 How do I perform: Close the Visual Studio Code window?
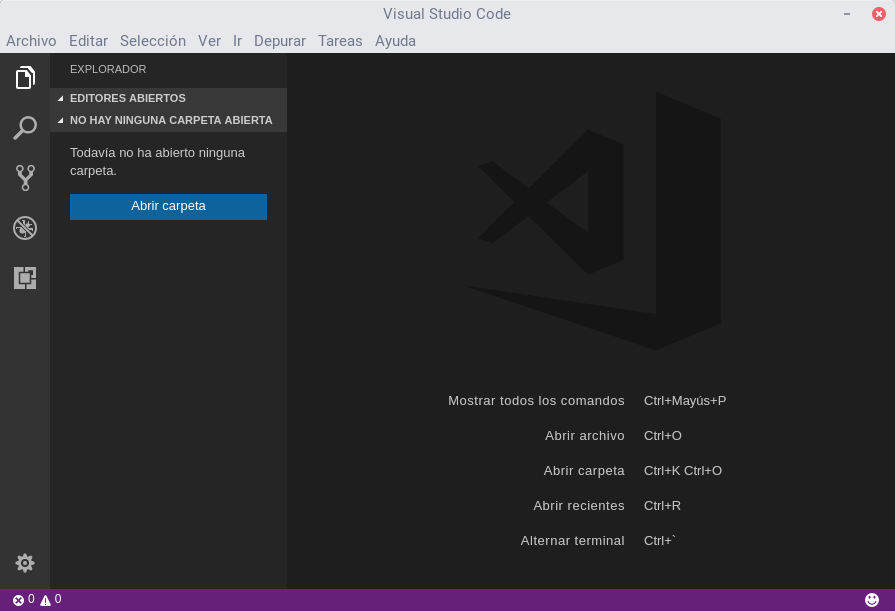pyautogui.click(x=879, y=14)
